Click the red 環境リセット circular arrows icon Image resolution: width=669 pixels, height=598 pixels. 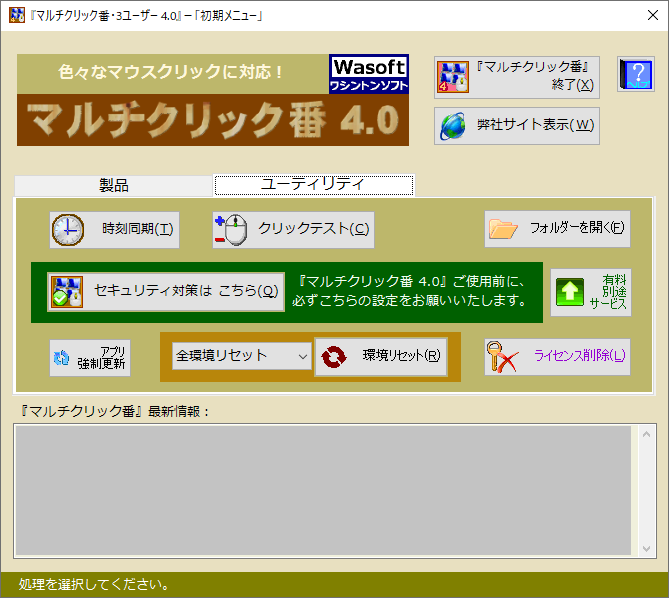(334, 356)
